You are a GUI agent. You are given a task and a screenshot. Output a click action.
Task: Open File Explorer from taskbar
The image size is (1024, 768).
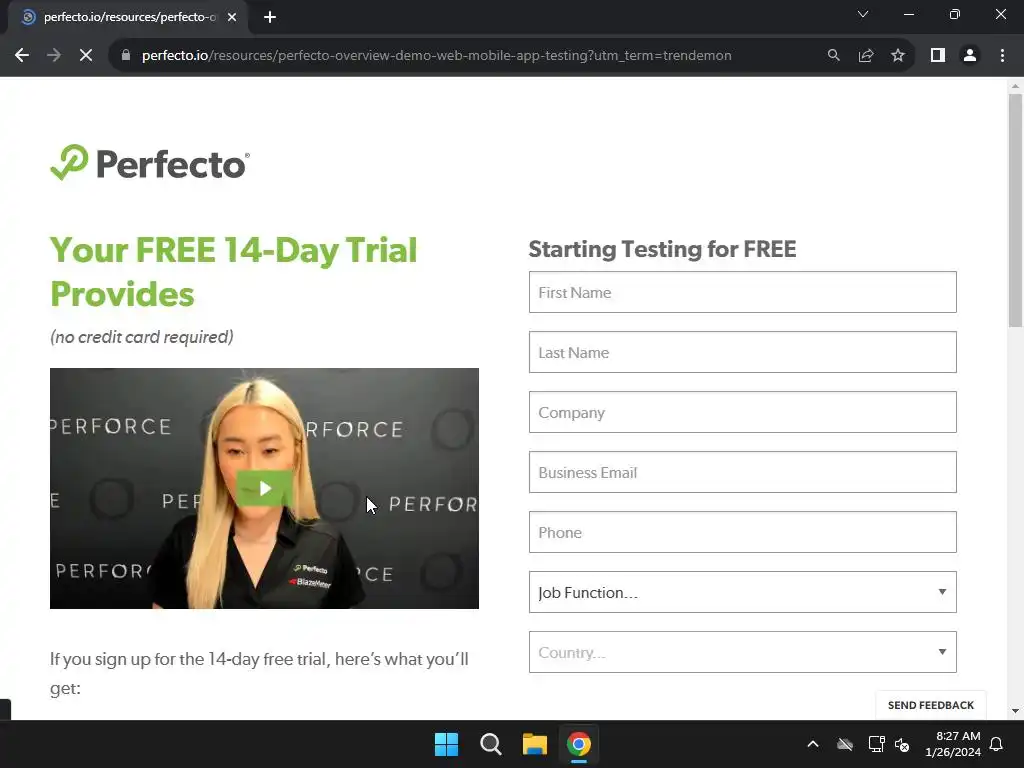coord(534,744)
